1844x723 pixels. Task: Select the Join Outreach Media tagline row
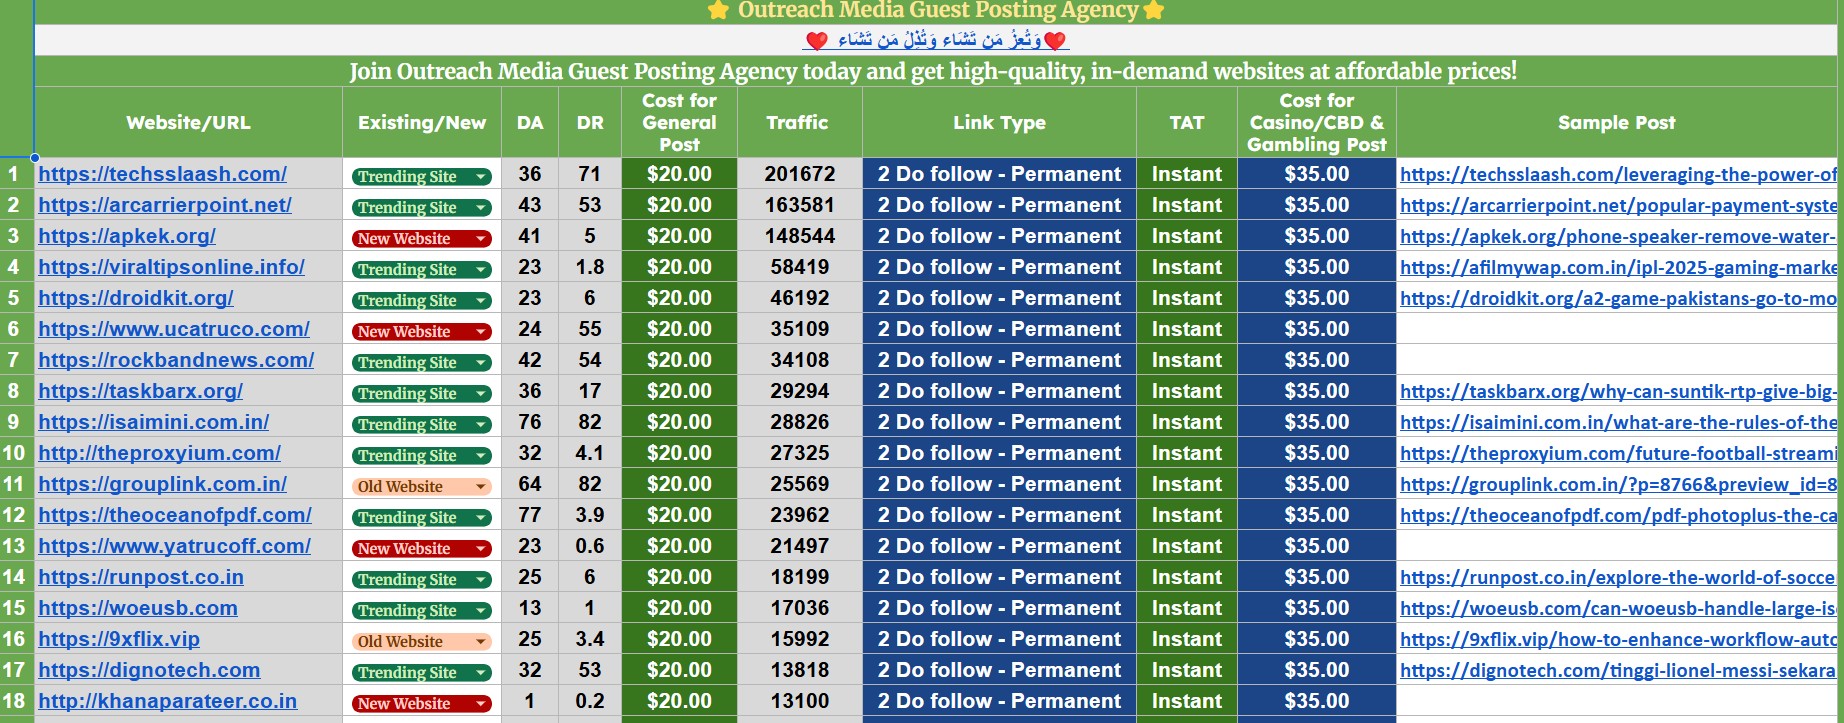(936, 71)
